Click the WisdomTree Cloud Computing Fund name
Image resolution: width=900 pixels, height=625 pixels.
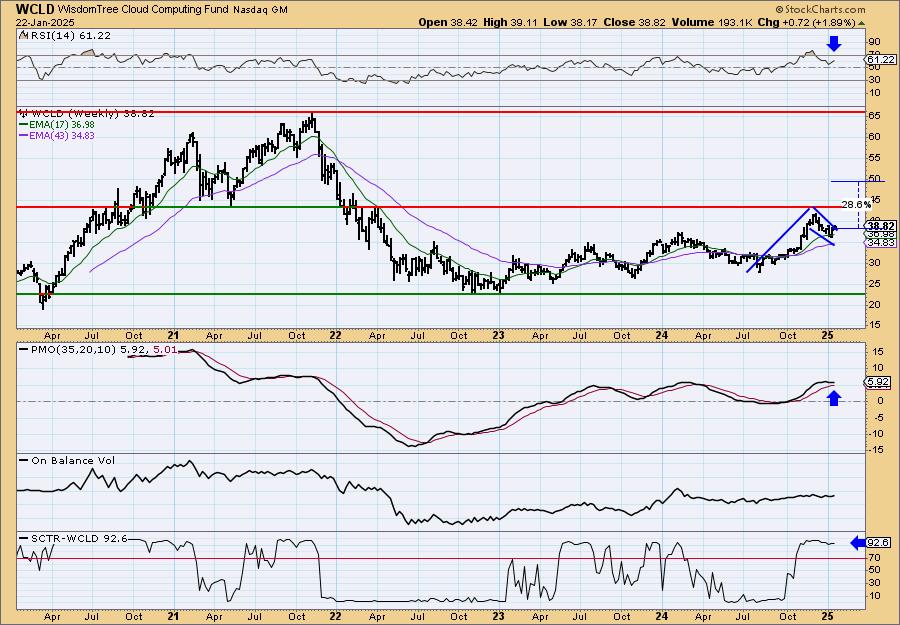pyautogui.click(x=143, y=10)
